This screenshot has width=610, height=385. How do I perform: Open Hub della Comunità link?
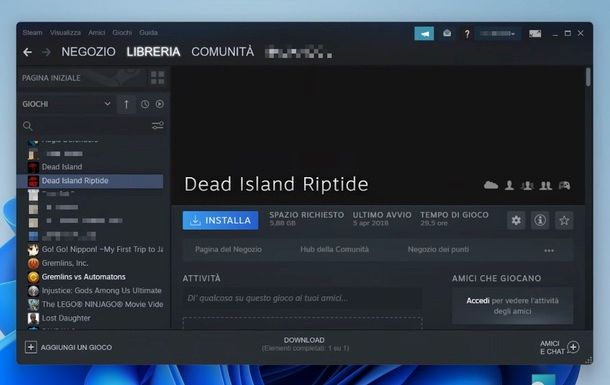coord(335,249)
